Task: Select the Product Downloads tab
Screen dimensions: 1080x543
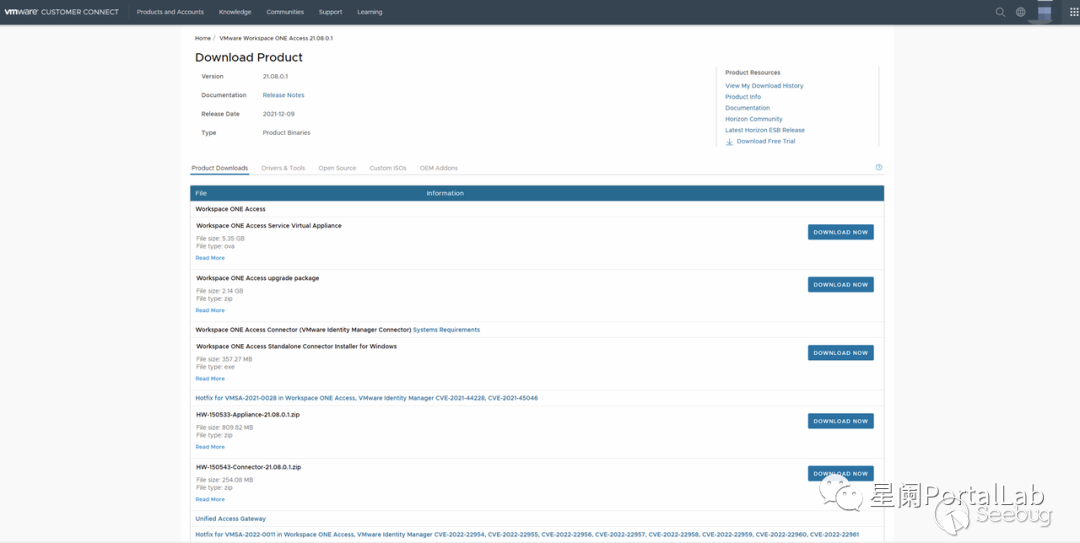Action: 220,168
